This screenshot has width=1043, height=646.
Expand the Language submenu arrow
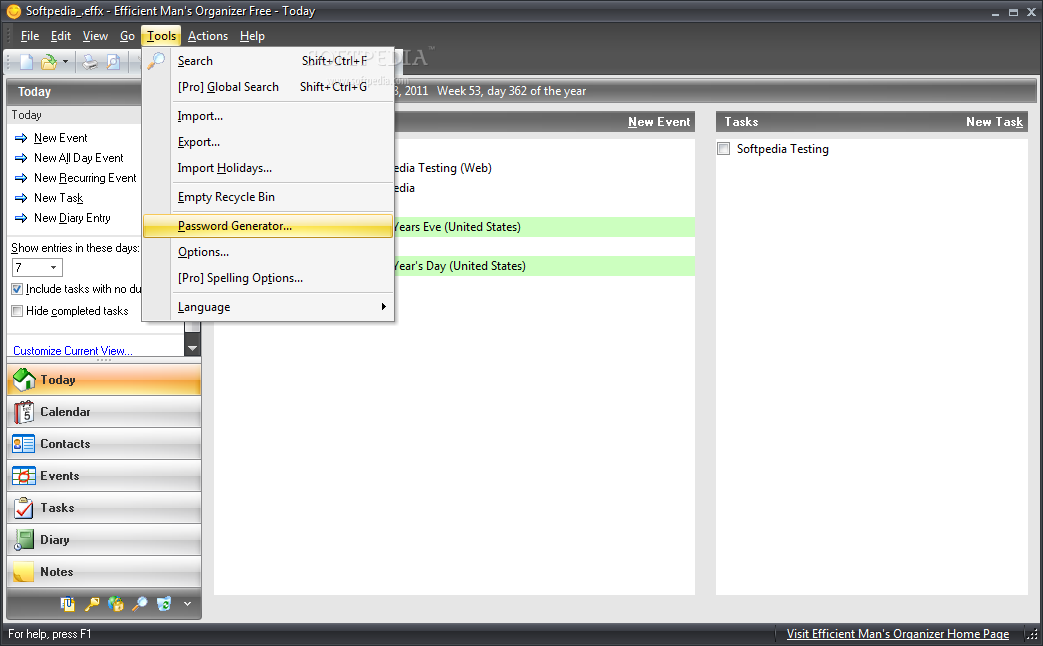tap(384, 307)
